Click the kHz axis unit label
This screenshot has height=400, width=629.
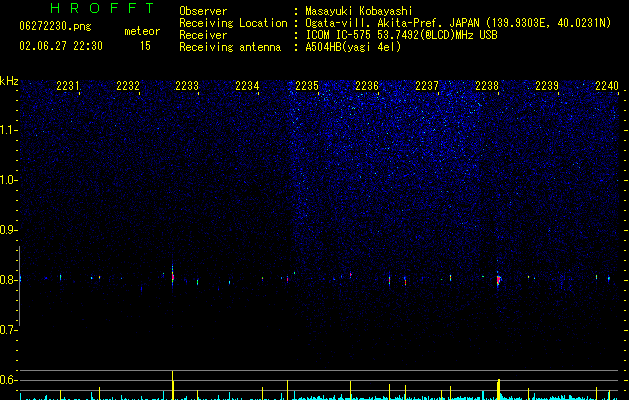click(x=9, y=81)
